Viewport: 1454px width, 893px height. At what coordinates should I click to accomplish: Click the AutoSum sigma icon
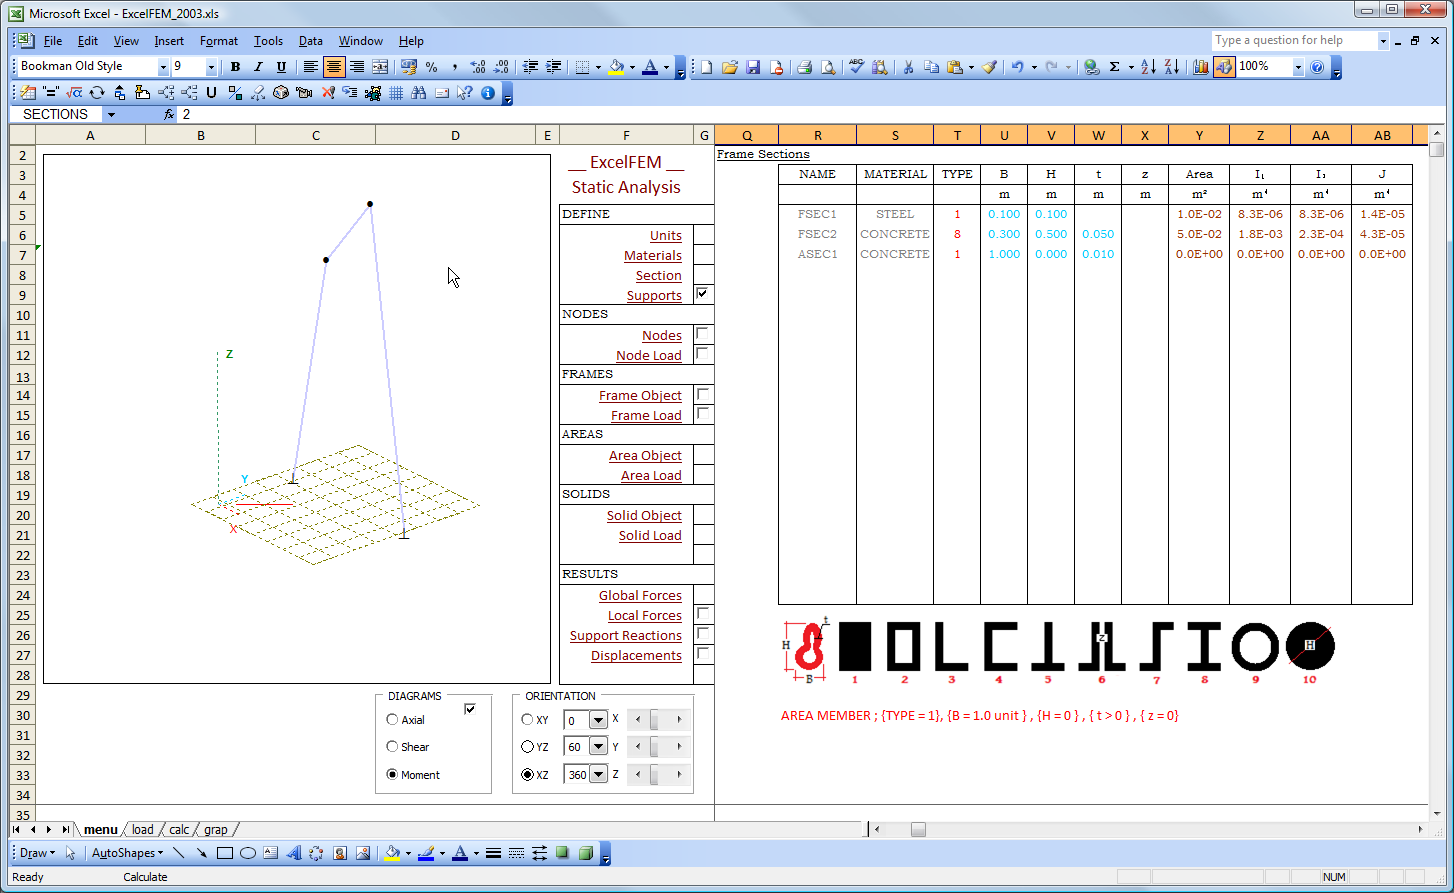tap(1114, 67)
